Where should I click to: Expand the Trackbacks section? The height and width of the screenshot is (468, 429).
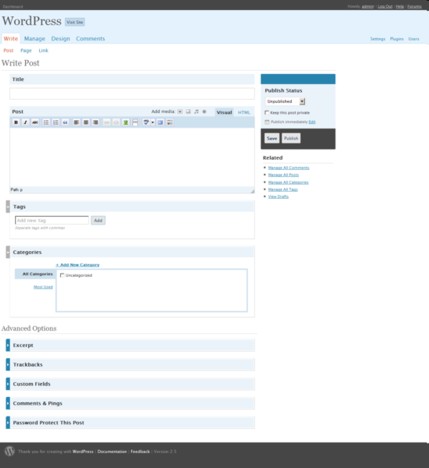tap(8, 365)
